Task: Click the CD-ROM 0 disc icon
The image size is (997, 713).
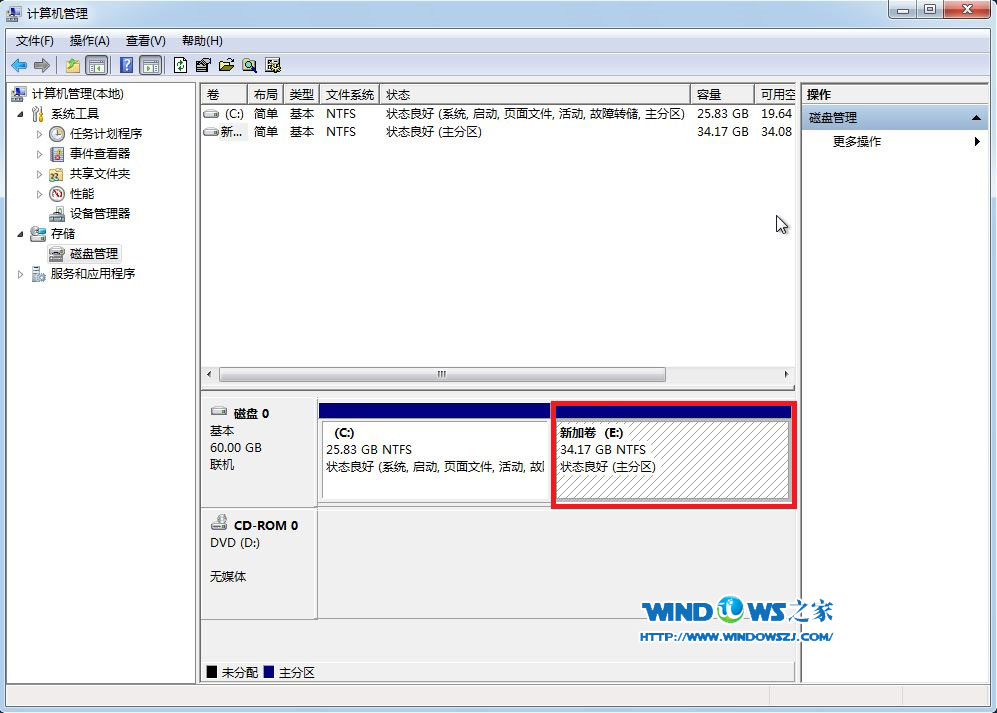Action: (219, 522)
